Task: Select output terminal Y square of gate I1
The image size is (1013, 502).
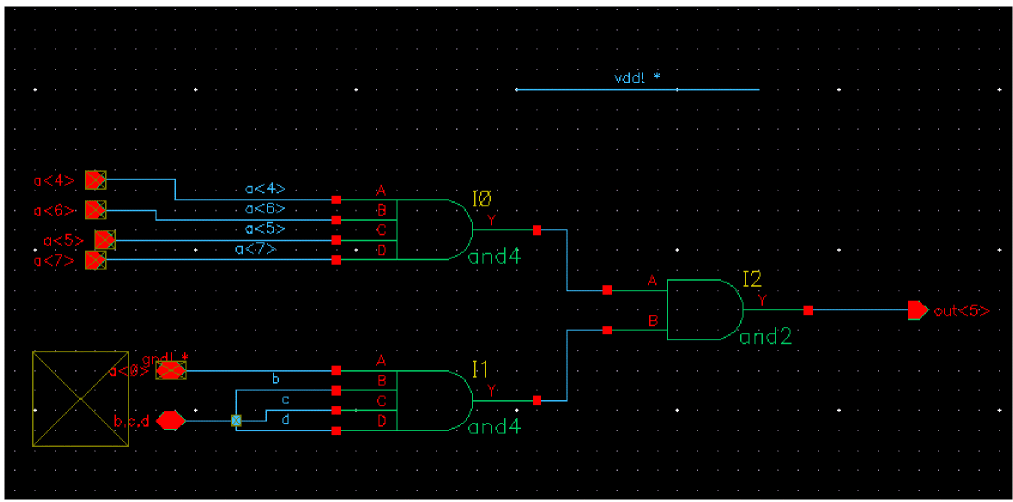Action: click(x=537, y=401)
